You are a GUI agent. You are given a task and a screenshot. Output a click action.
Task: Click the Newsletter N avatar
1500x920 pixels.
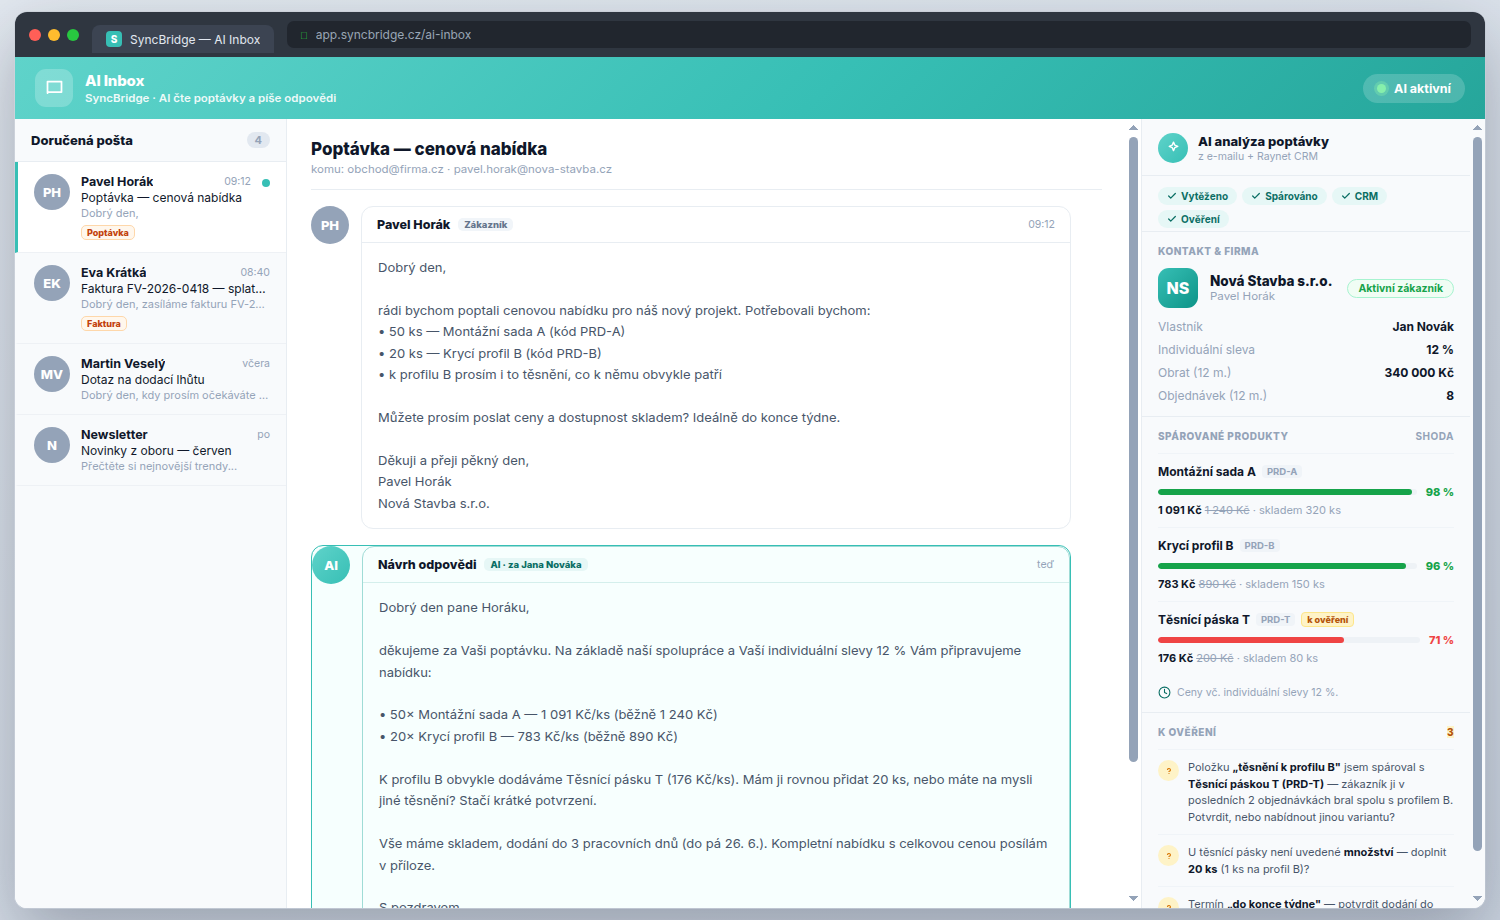pos(52,445)
